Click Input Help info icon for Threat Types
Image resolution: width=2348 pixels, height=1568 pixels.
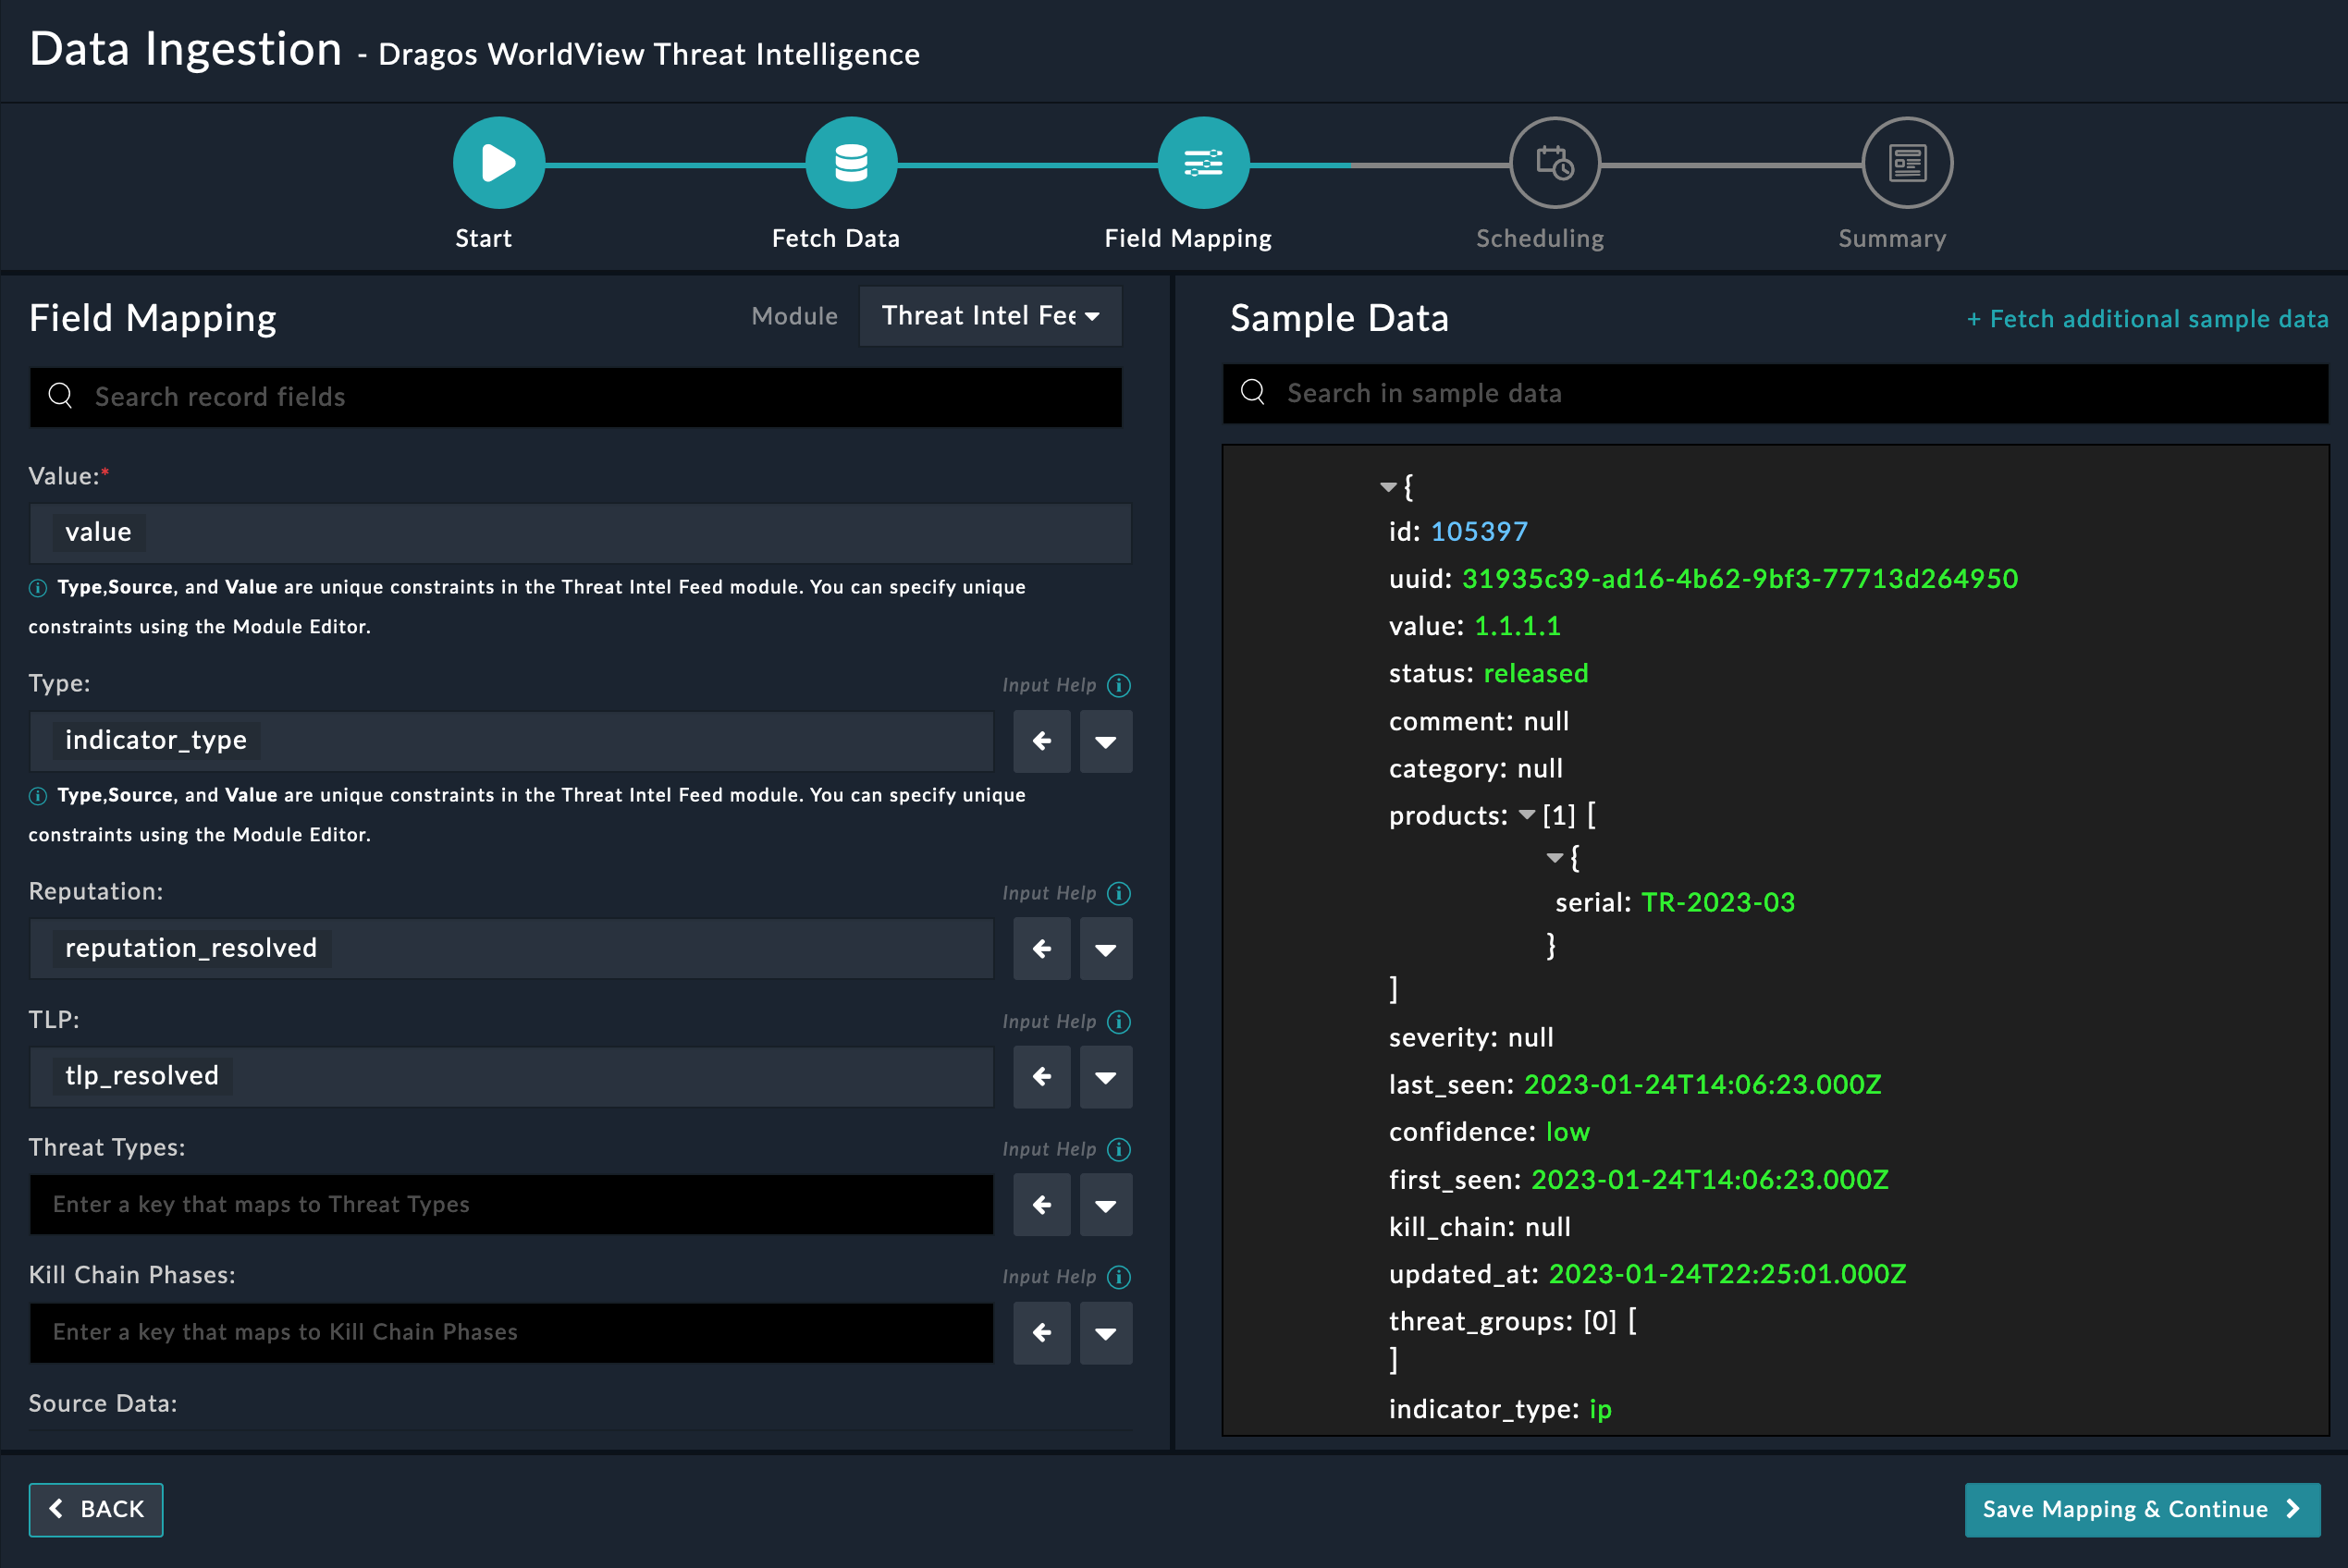tap(1119, 1150)
